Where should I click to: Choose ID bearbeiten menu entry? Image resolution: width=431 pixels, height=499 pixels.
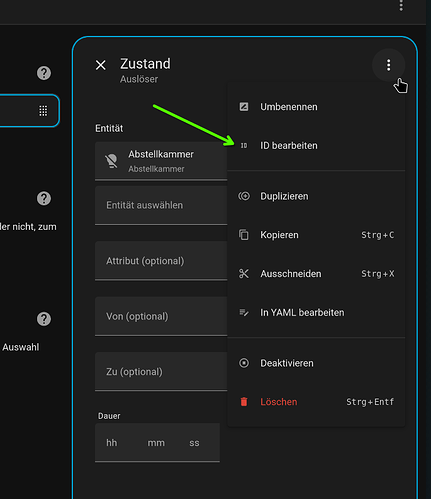[316, 146]
